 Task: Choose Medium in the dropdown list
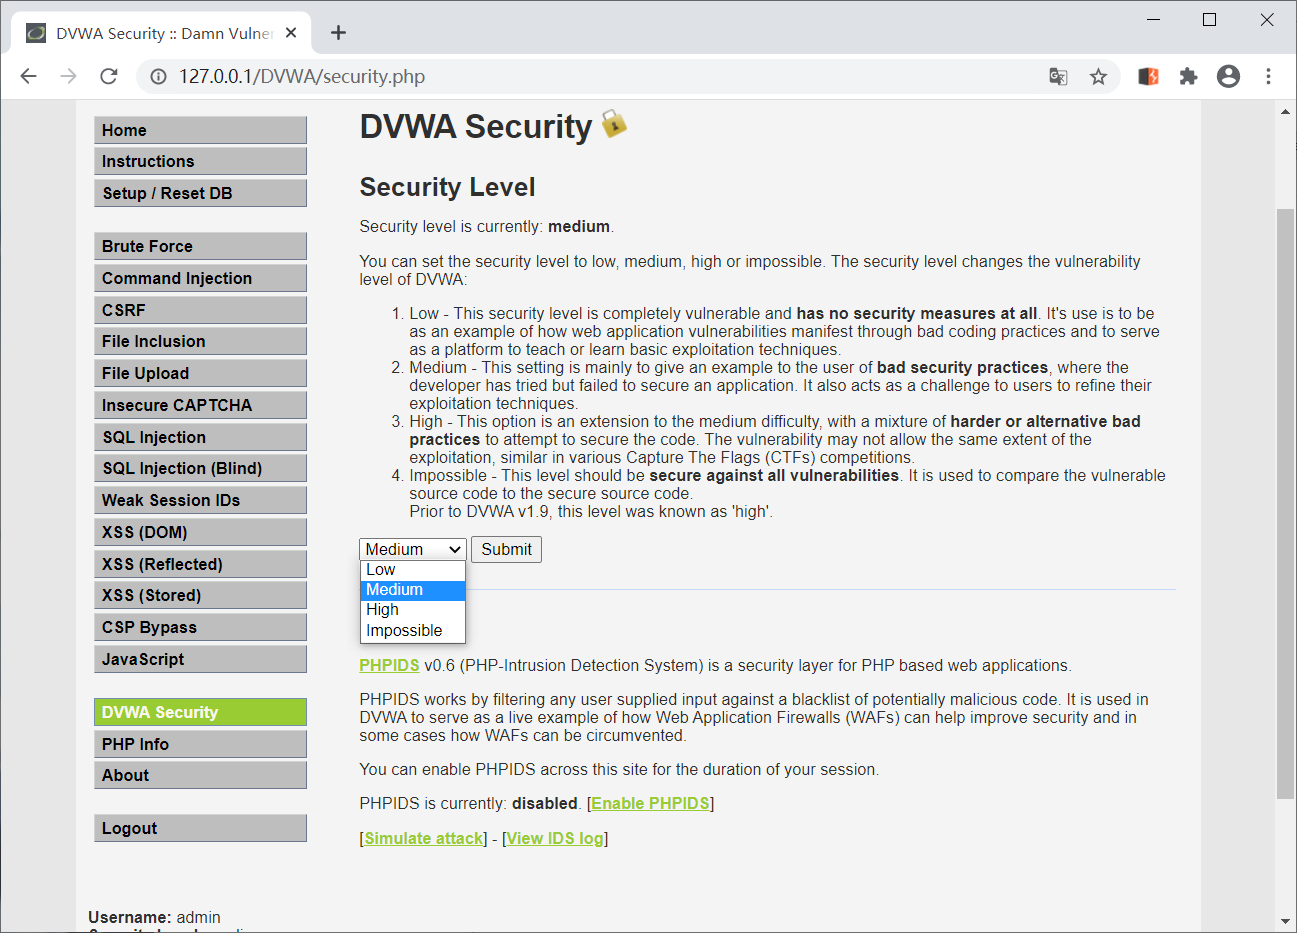[x=413, y=590]
